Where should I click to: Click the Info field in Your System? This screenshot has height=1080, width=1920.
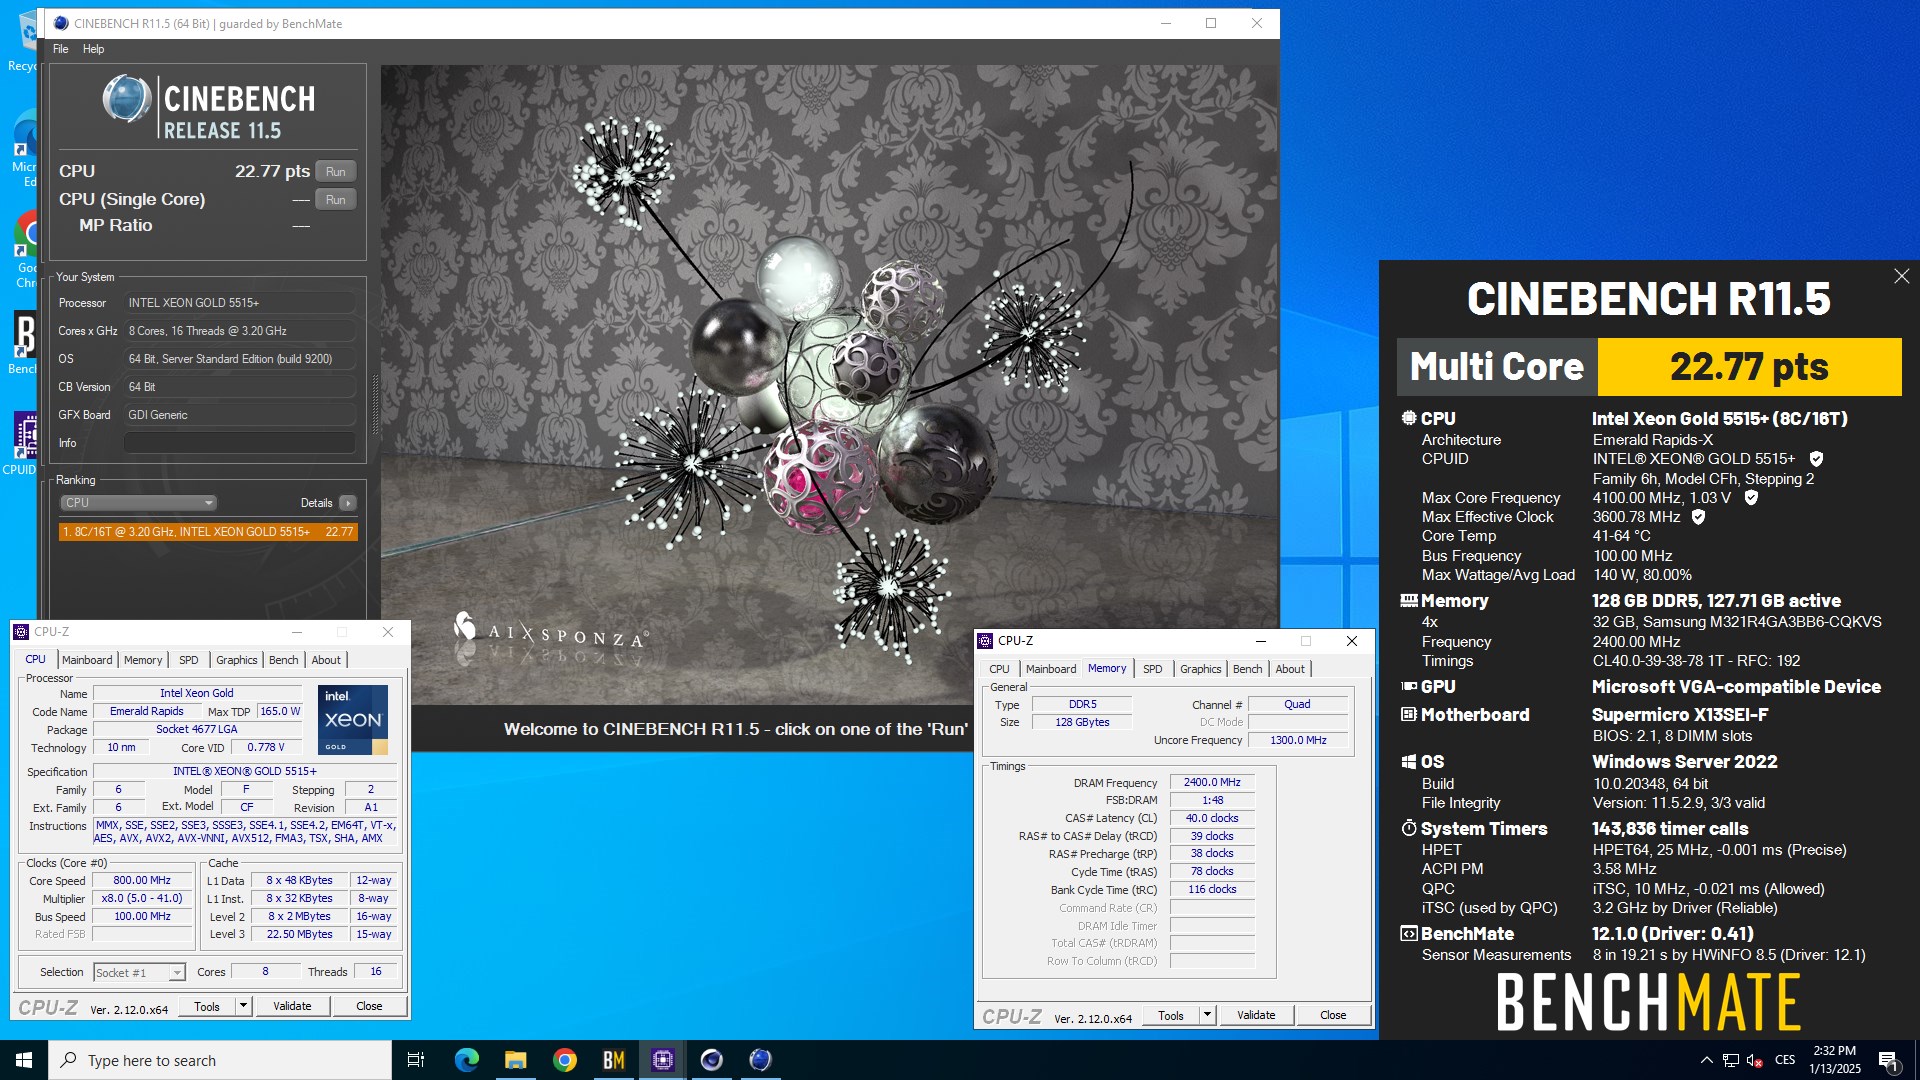pyautogui.click(x=240, y=443)
